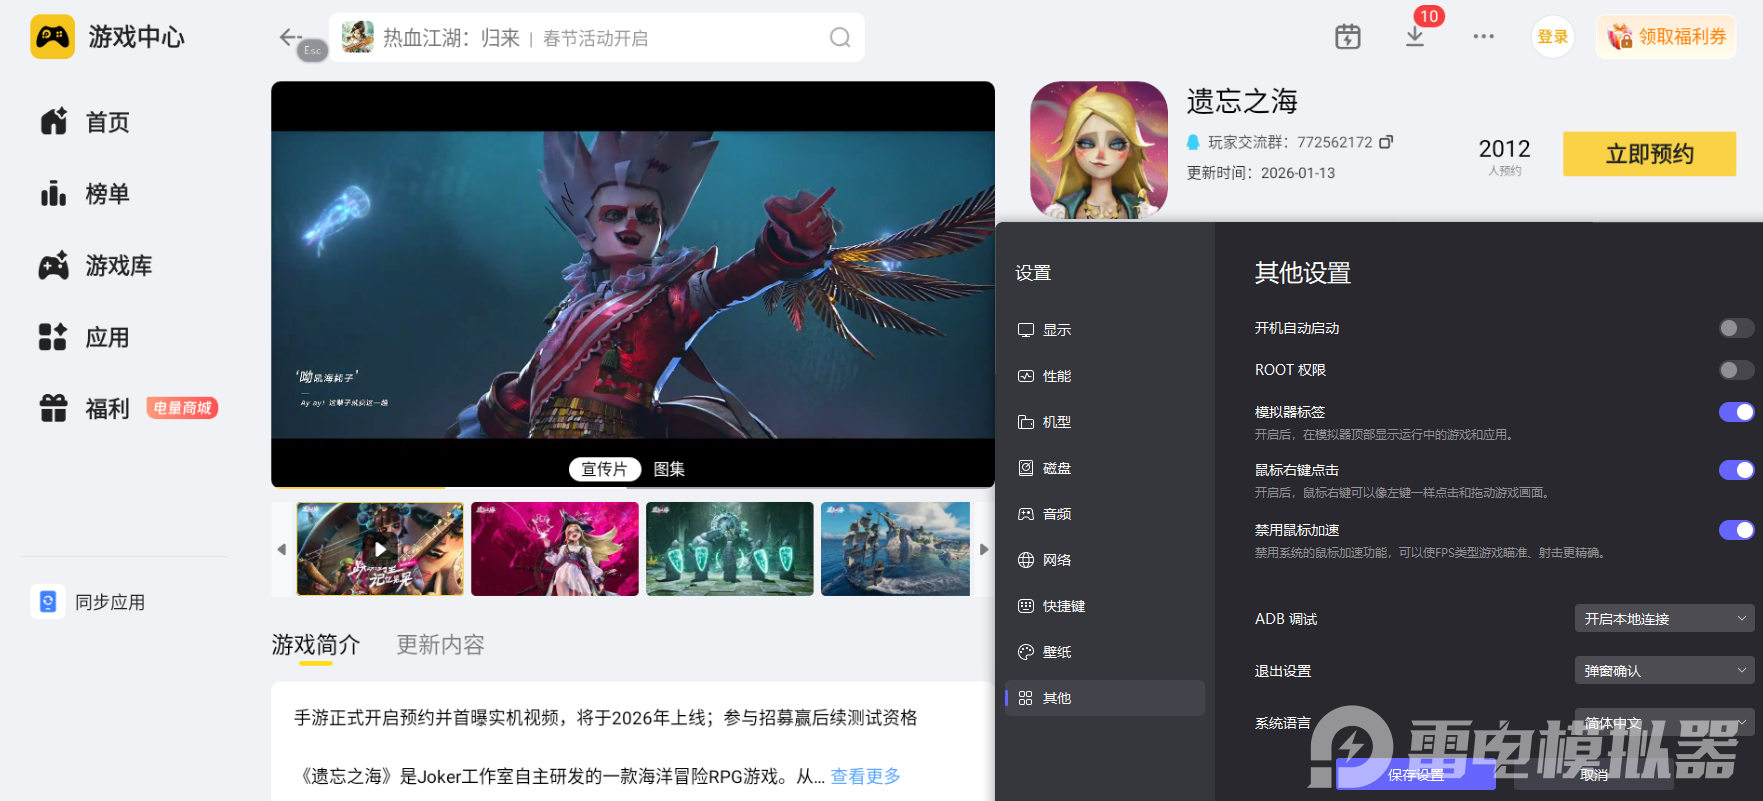Expand the 退出设置 dropdown
Screen dimensions: 1763x801
click(1665, 671)
